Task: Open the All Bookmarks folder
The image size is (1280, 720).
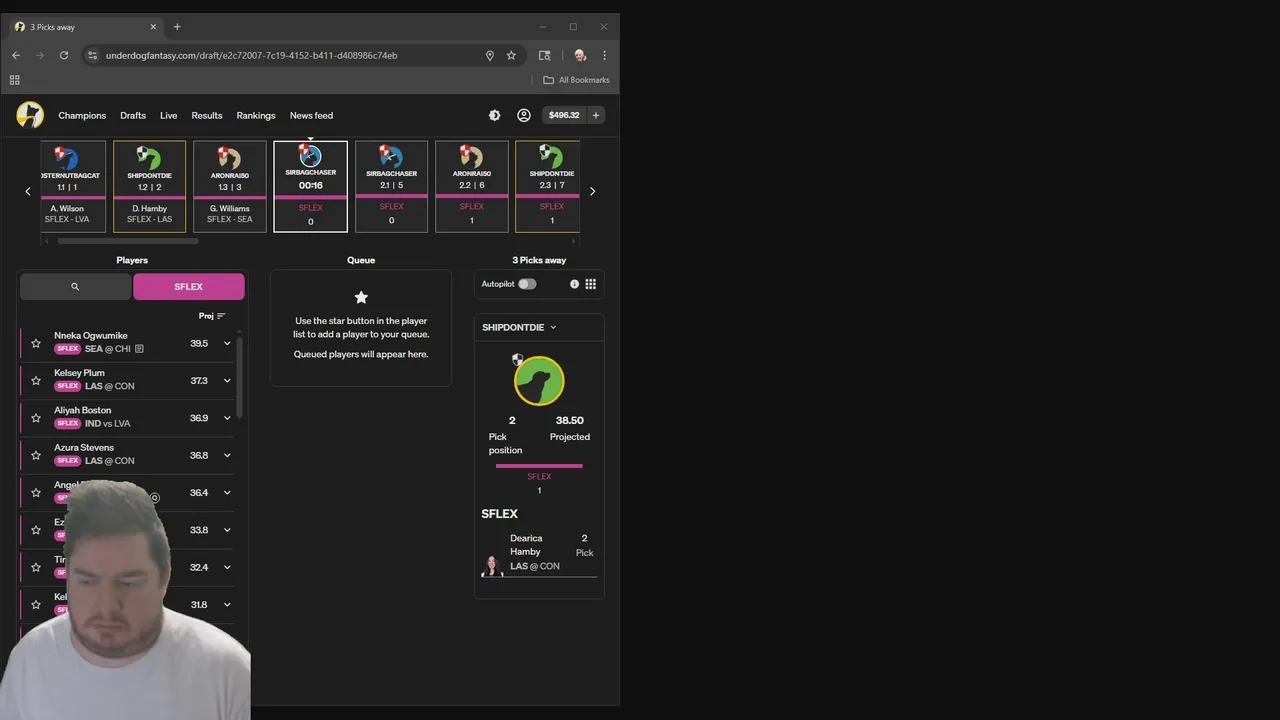Action: pos(576,80)
